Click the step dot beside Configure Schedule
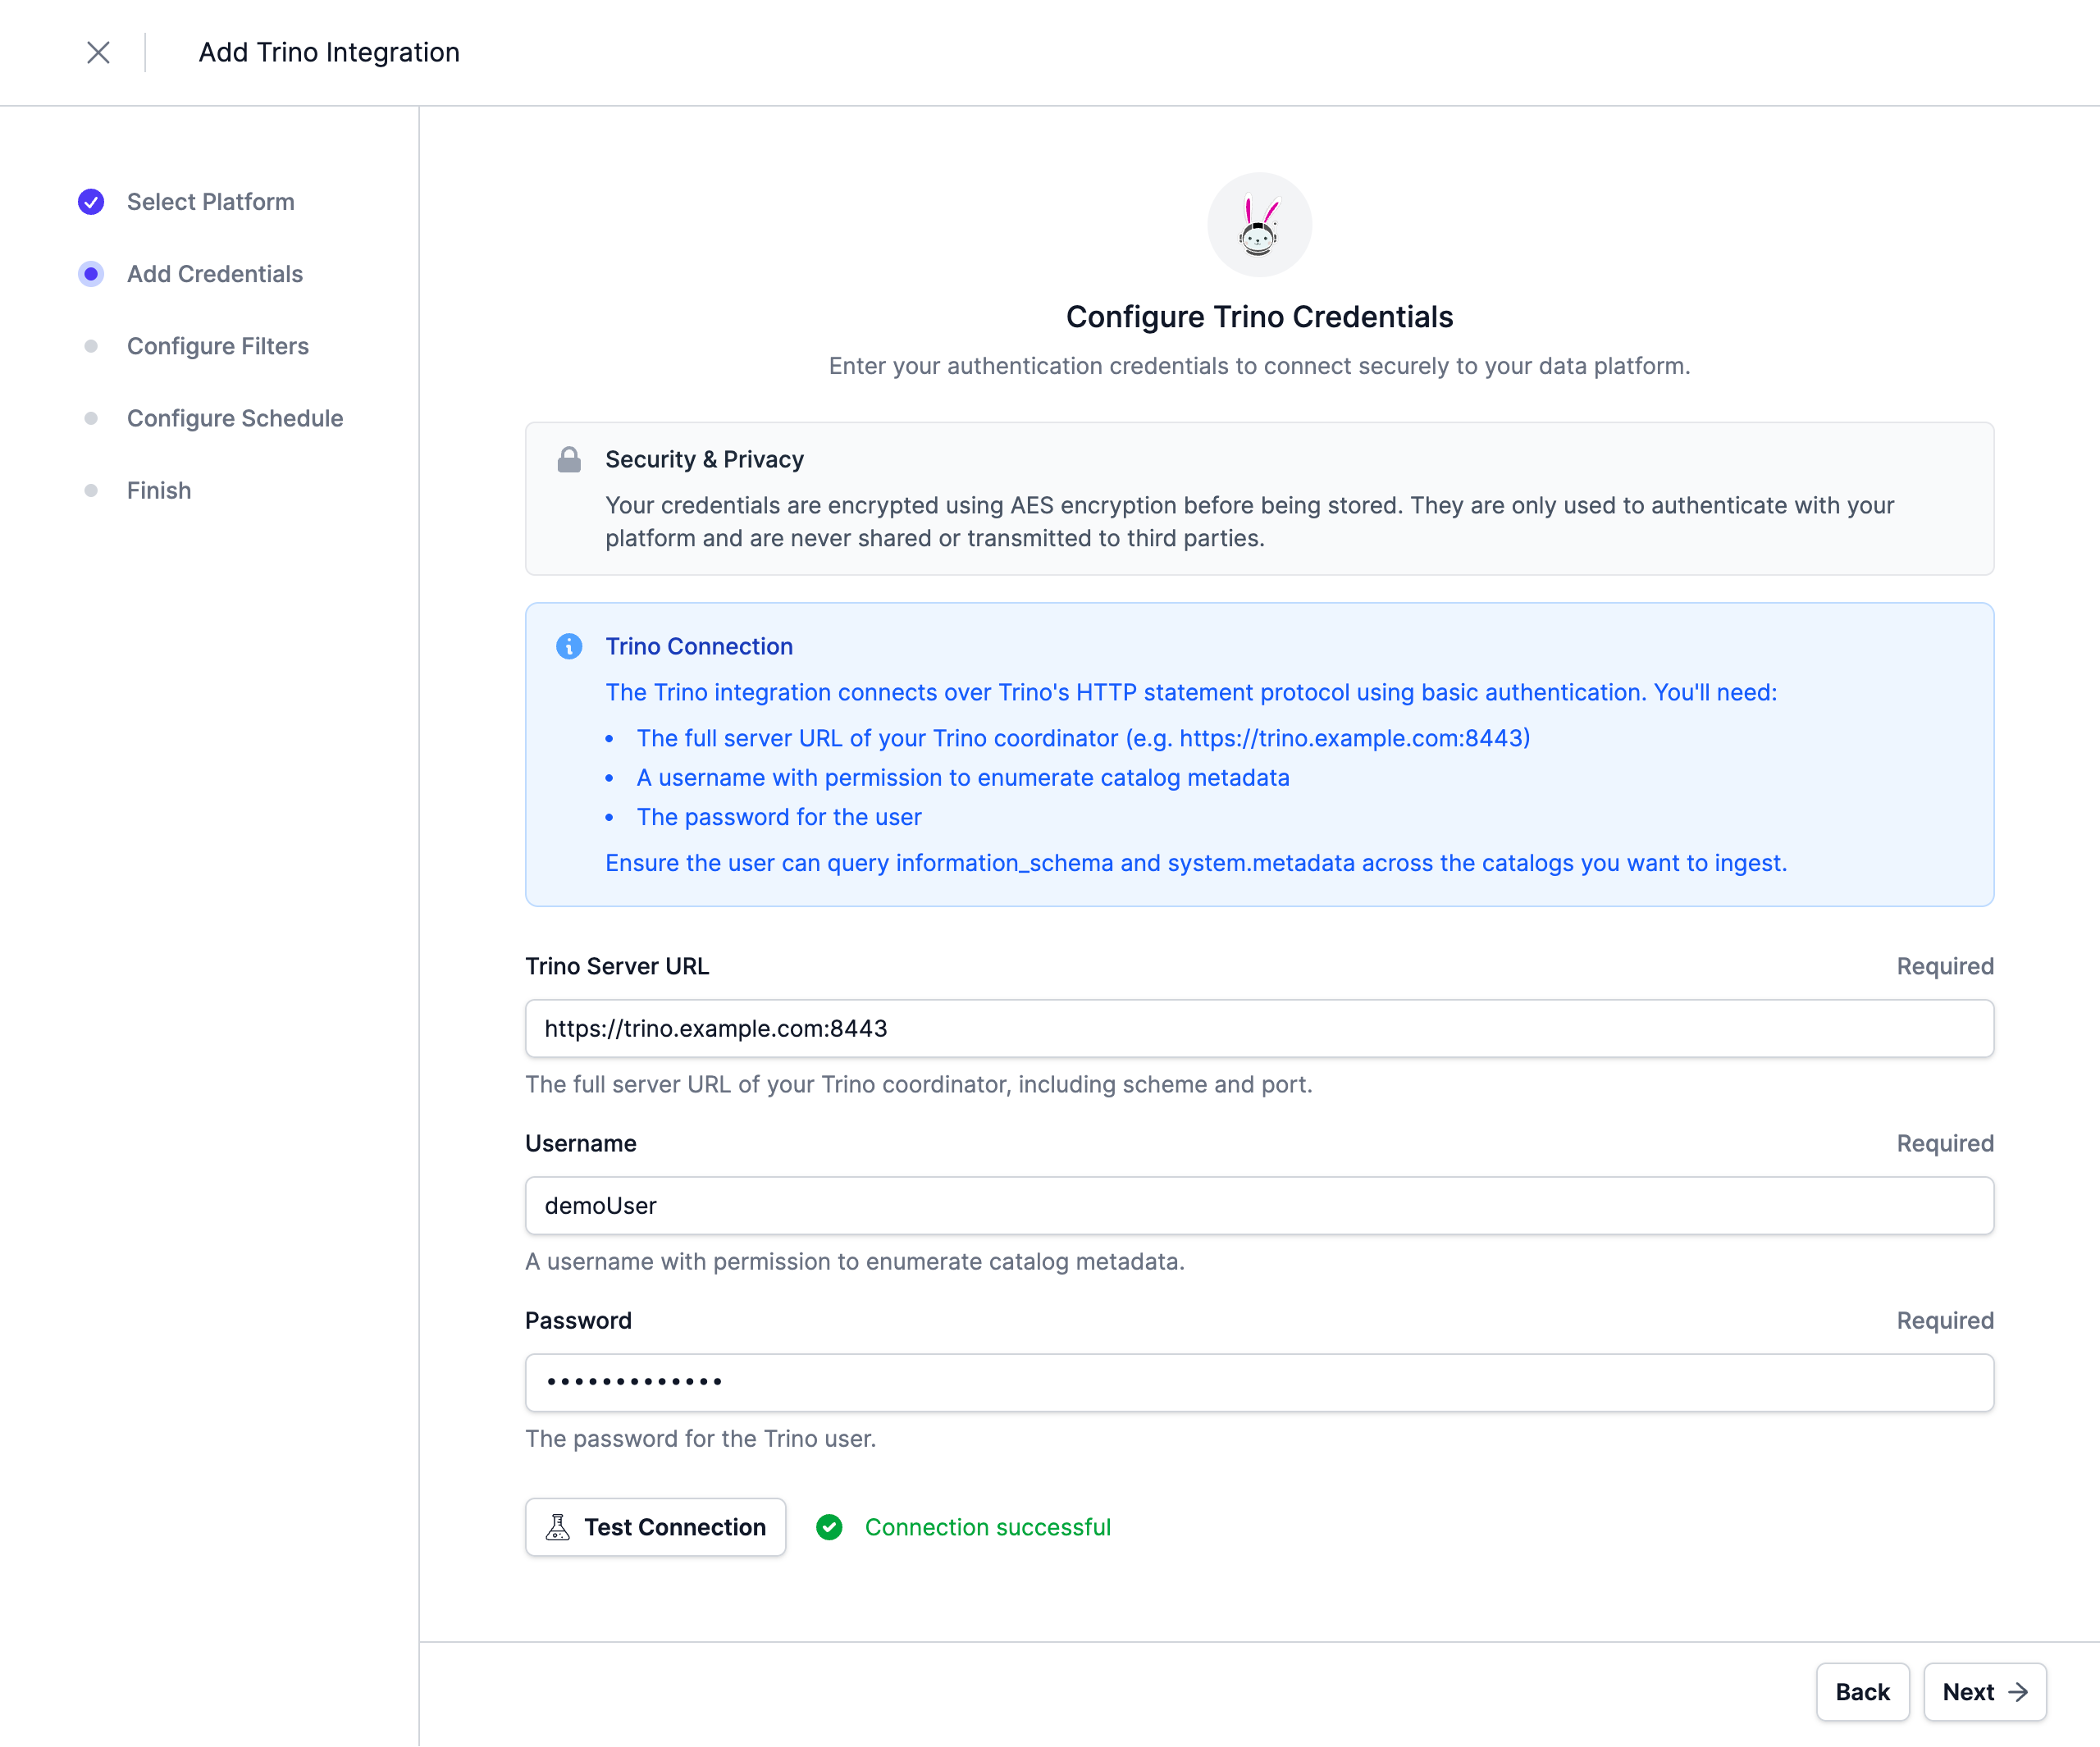This screenshot has height=1747, width=2100. [x=91, y=418]
